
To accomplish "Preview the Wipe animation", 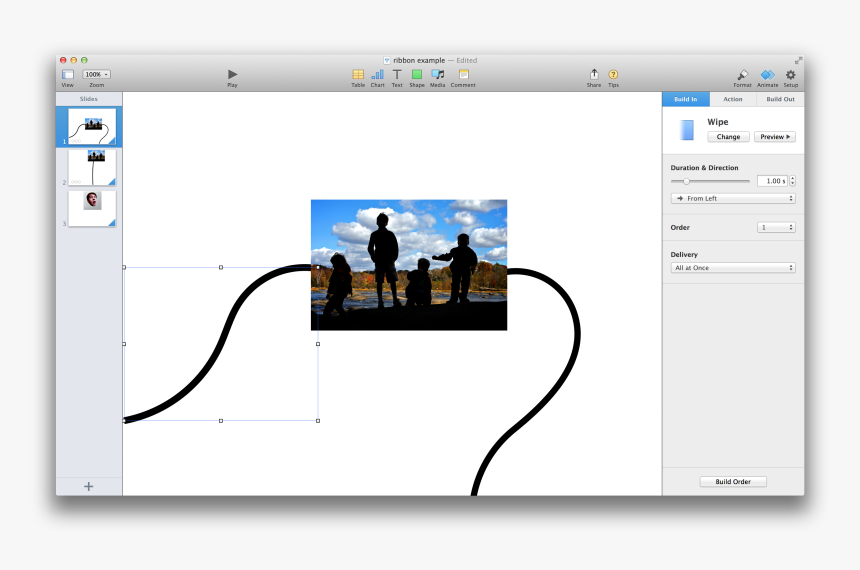I will 774,137.
